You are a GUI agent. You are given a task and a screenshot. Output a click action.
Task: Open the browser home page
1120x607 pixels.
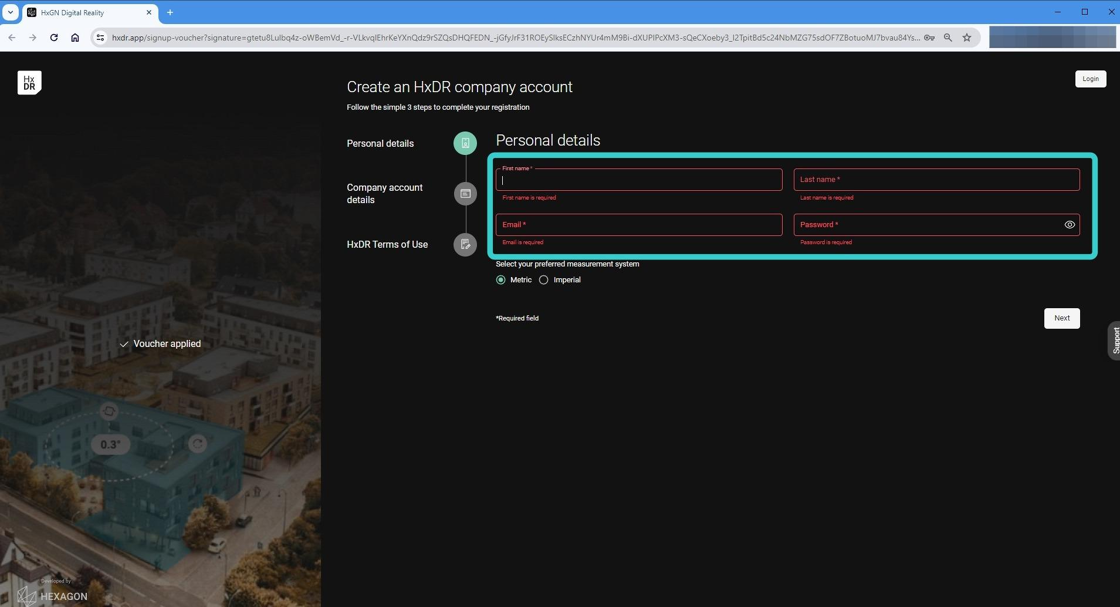pyautogui.click(x=75, y=37)
